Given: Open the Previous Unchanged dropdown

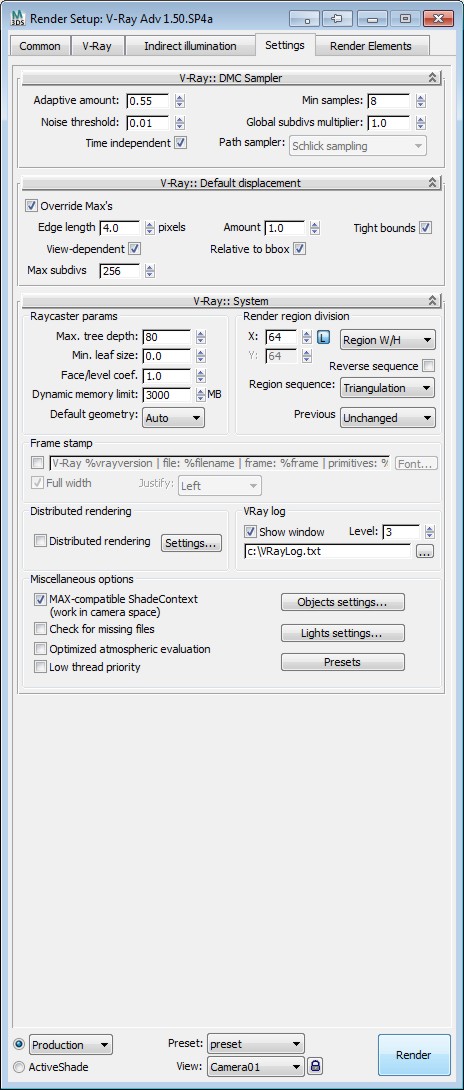Looking at the screenshot, I should pyautogui.click(x=387, y=418).
